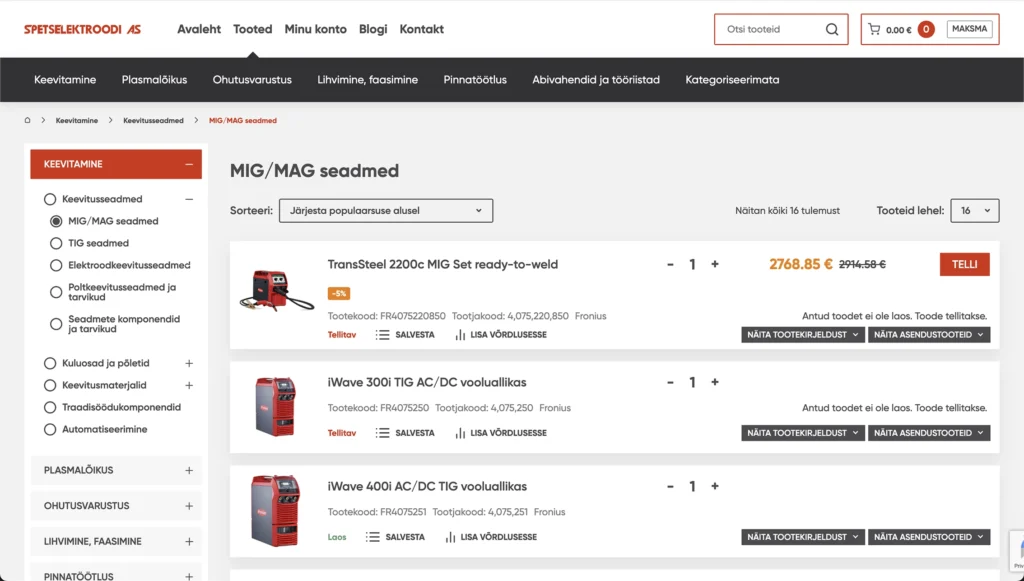Select the TIG seadmed radio option
This screenshot has width=1024, height=581.
point(57,243)
